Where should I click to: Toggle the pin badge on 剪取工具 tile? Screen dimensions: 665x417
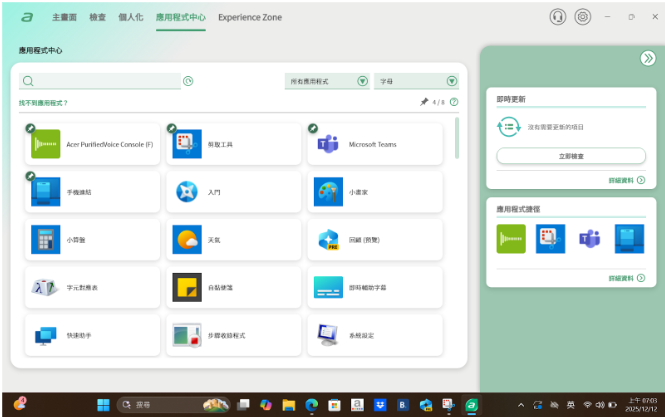point(172,128)
